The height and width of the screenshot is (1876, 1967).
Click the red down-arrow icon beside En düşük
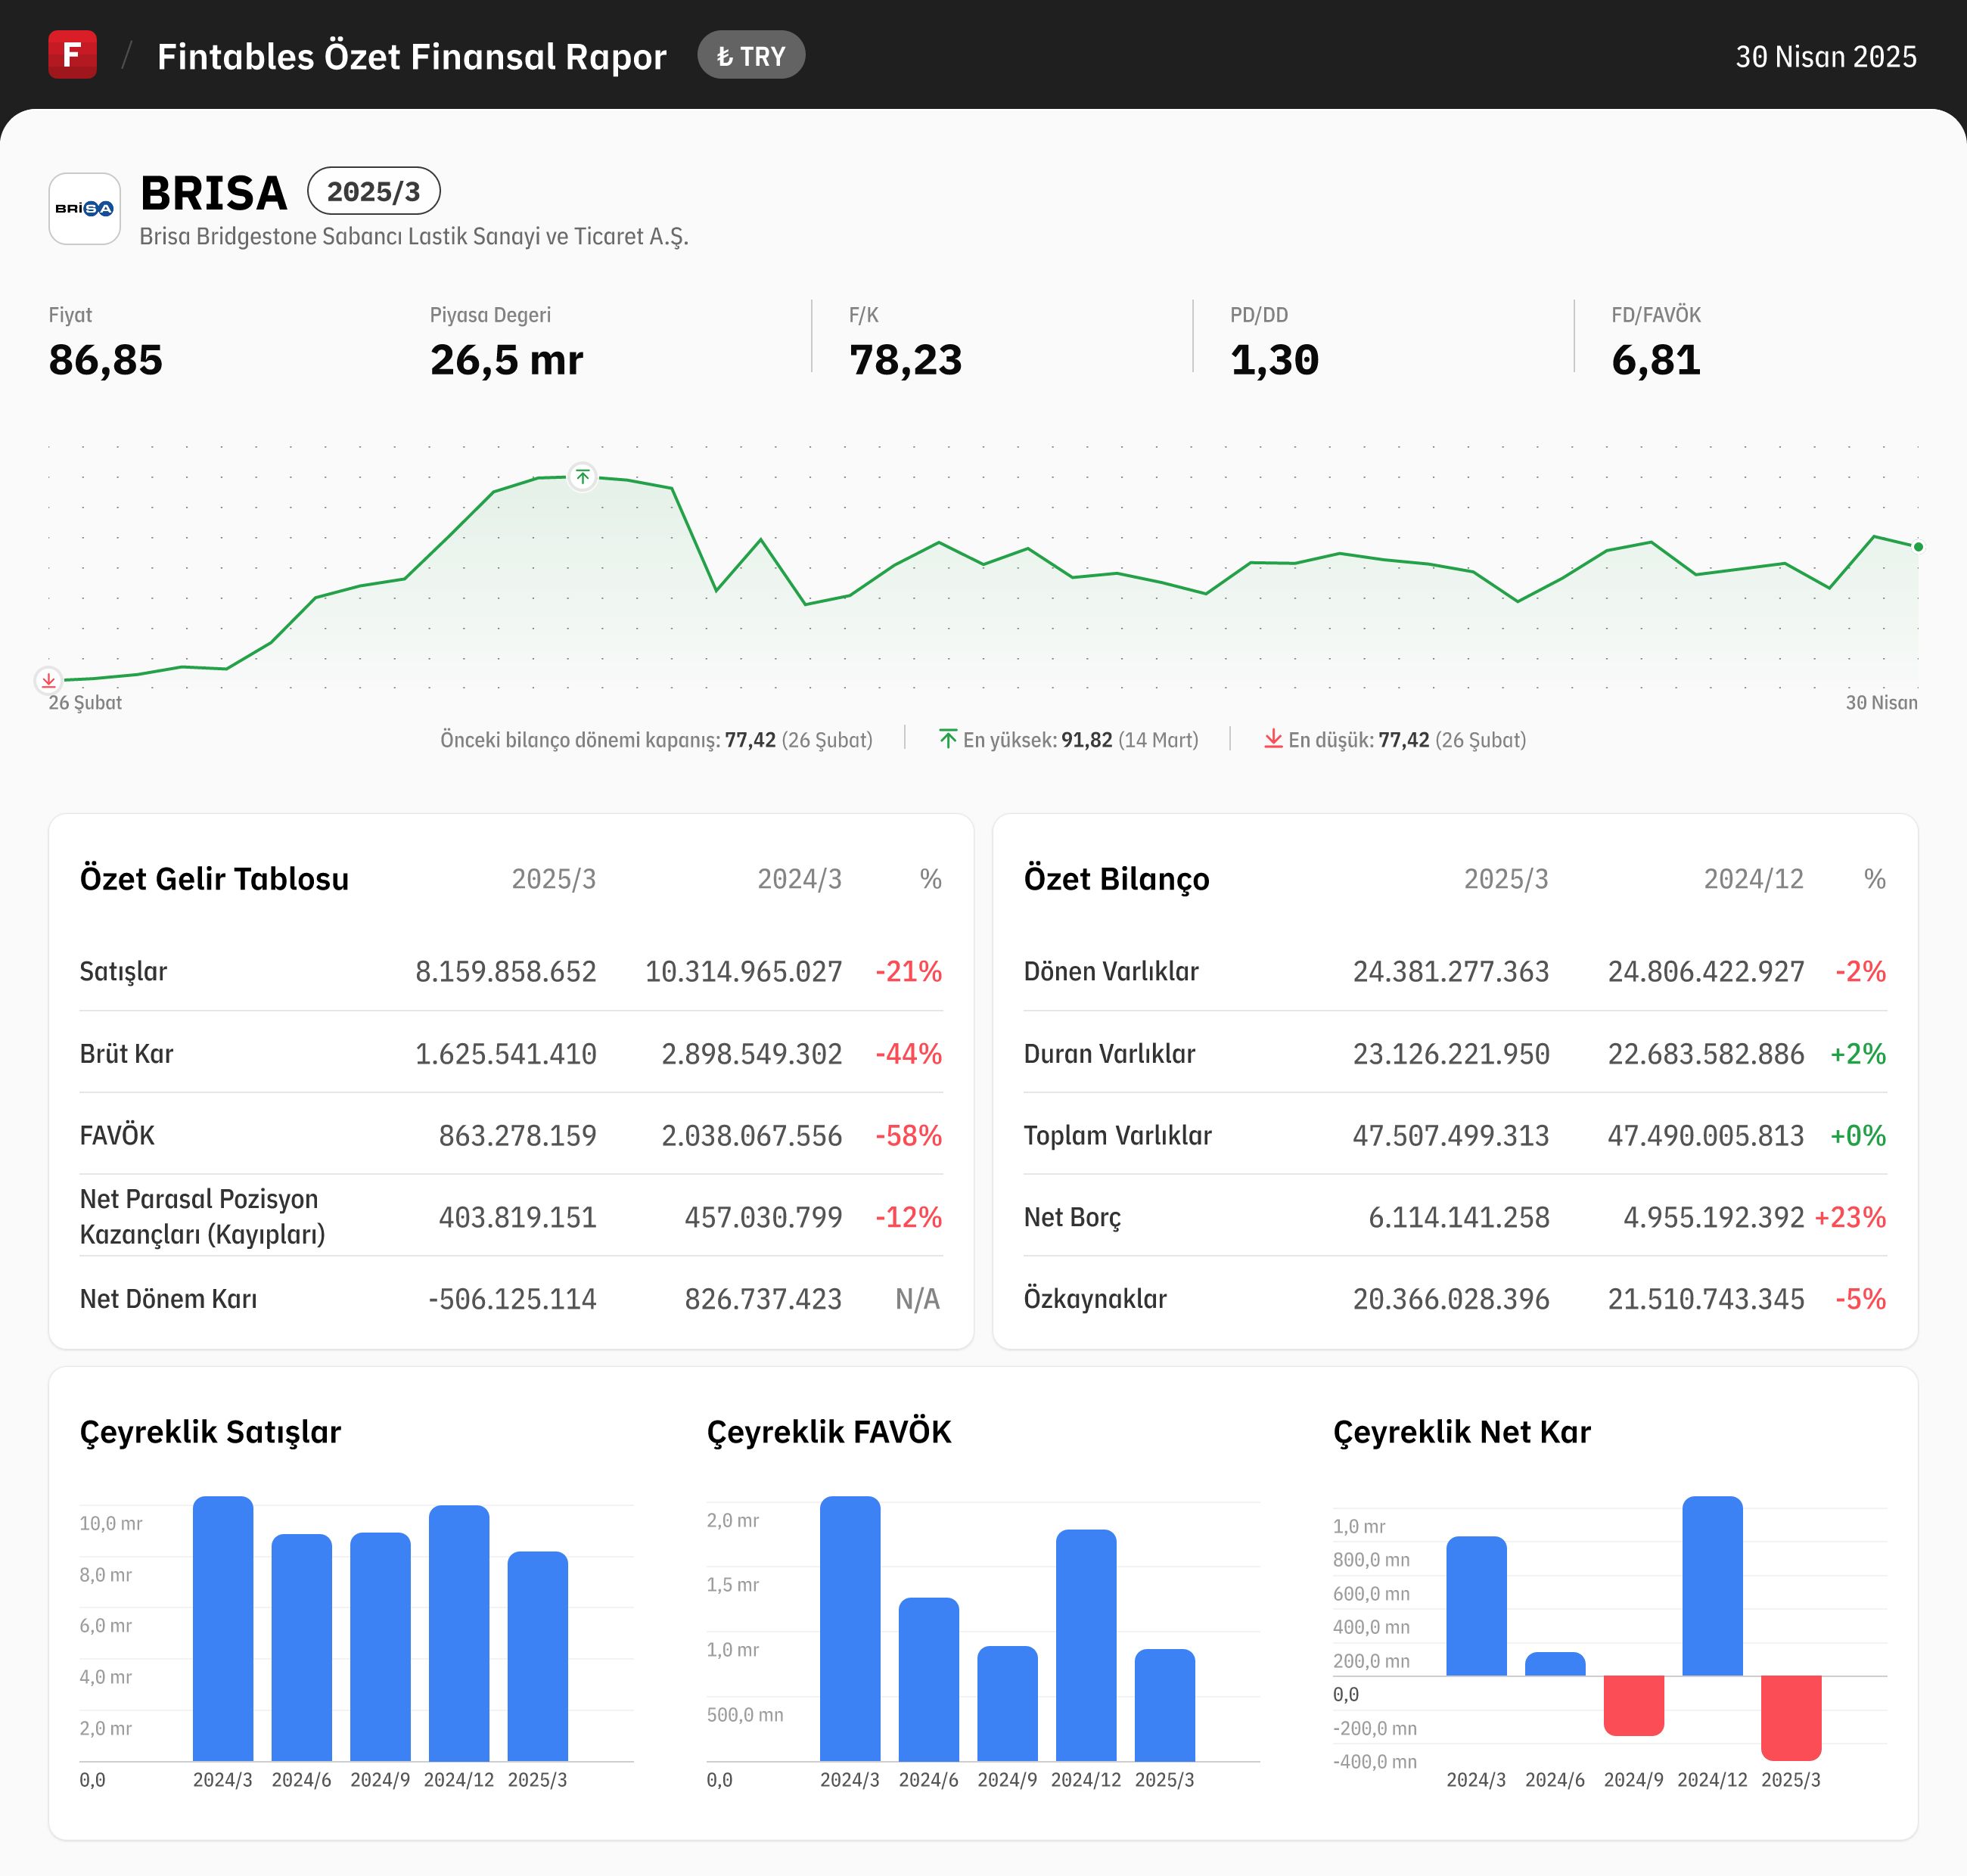(1273, 739)
